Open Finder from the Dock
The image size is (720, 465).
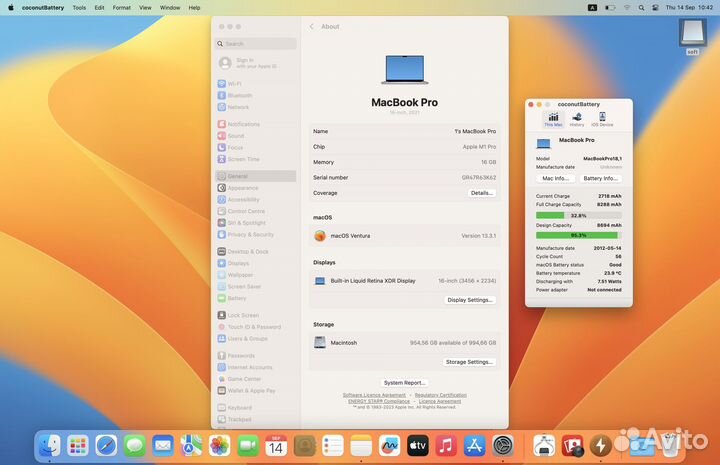pyautogui.click(x=49, y=445)
